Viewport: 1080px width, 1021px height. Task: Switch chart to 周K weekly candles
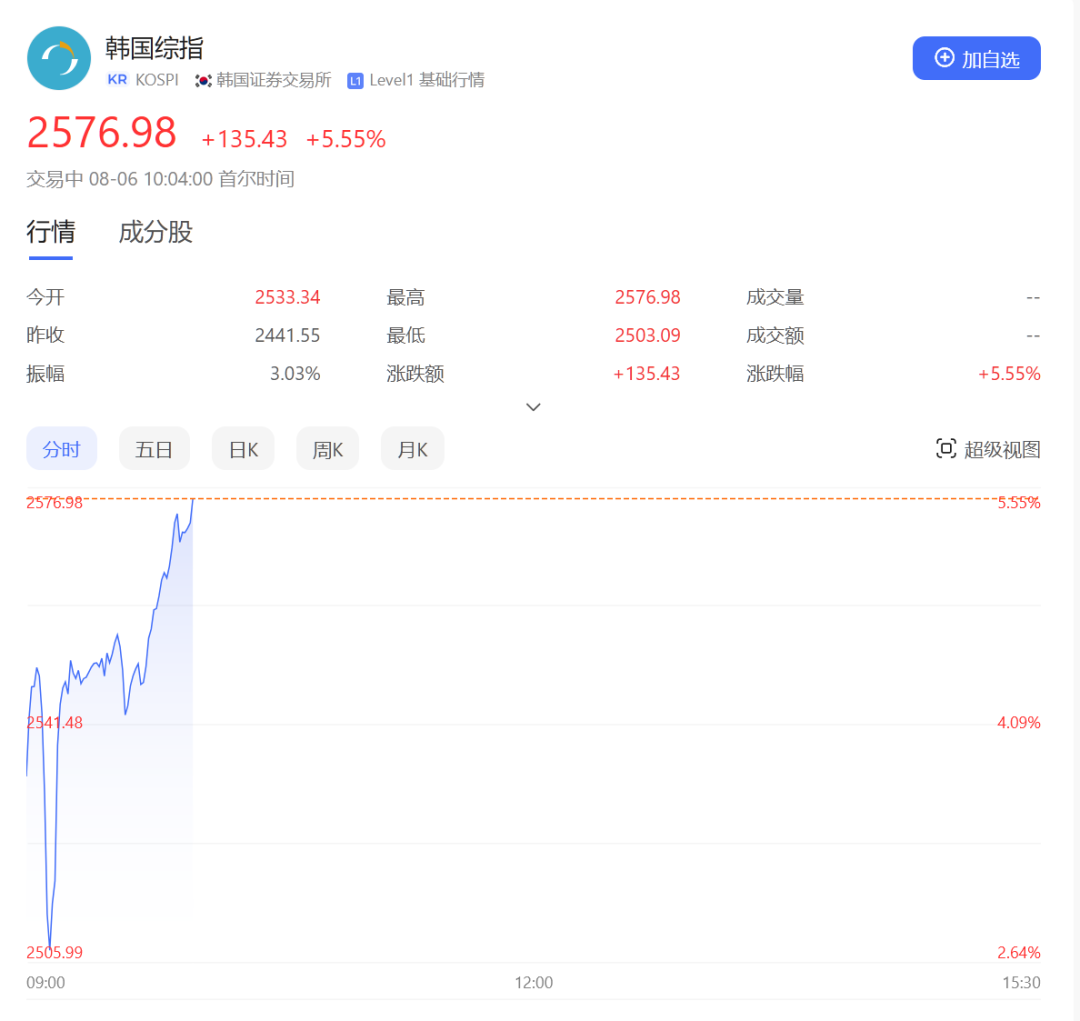click(327, 449)
